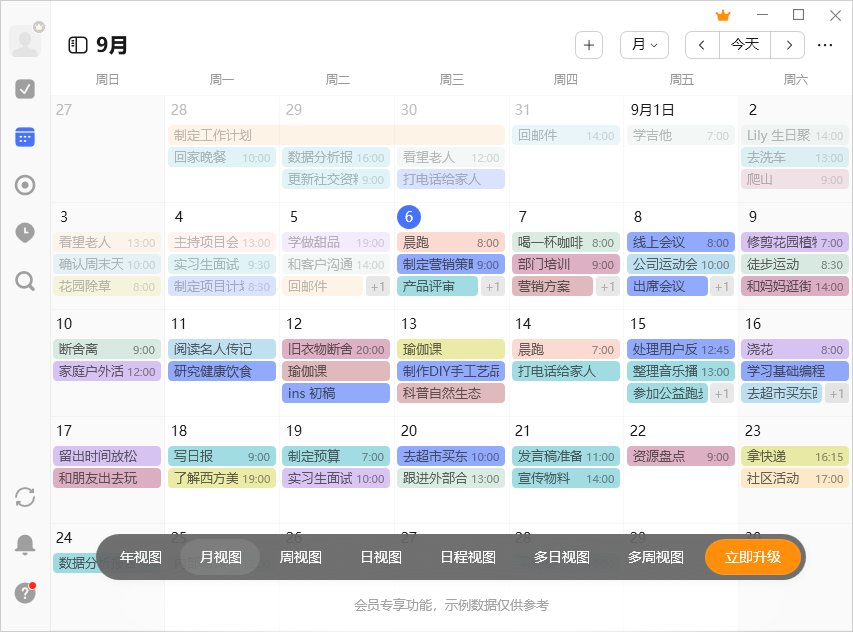Open the 线上会议 8:00 event

click(681, 243)
